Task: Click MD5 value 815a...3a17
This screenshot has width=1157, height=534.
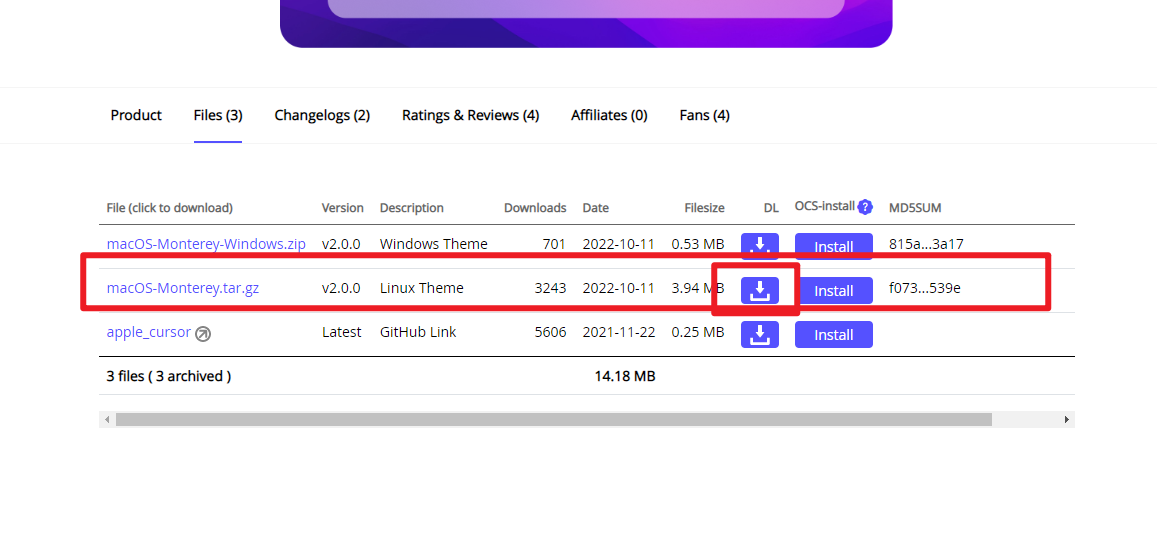Action: [926, 244]
